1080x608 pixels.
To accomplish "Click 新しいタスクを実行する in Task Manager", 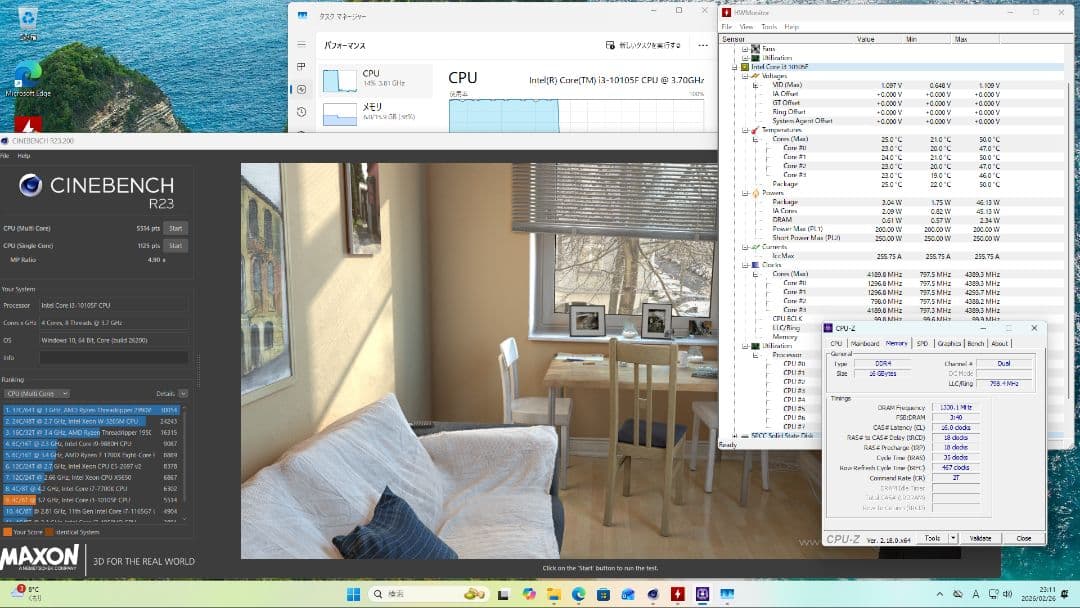I will (643, 45).
